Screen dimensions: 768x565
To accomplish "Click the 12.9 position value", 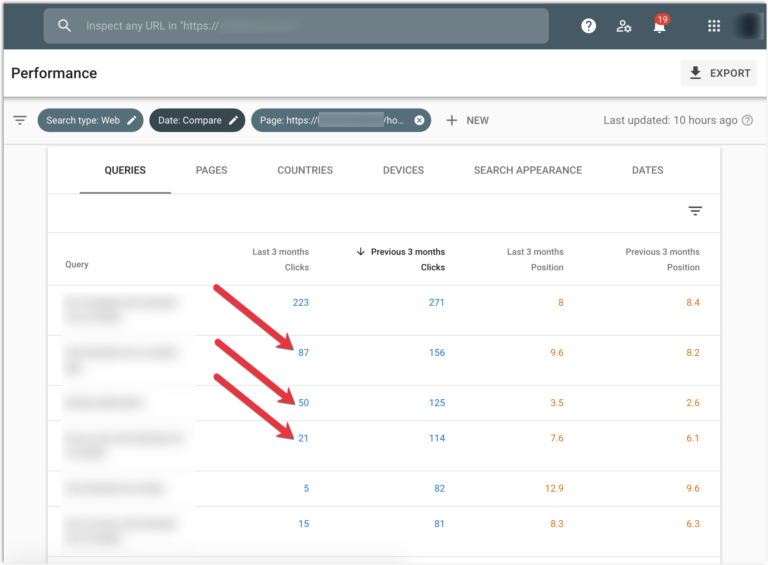I will [x=554, y=489].
